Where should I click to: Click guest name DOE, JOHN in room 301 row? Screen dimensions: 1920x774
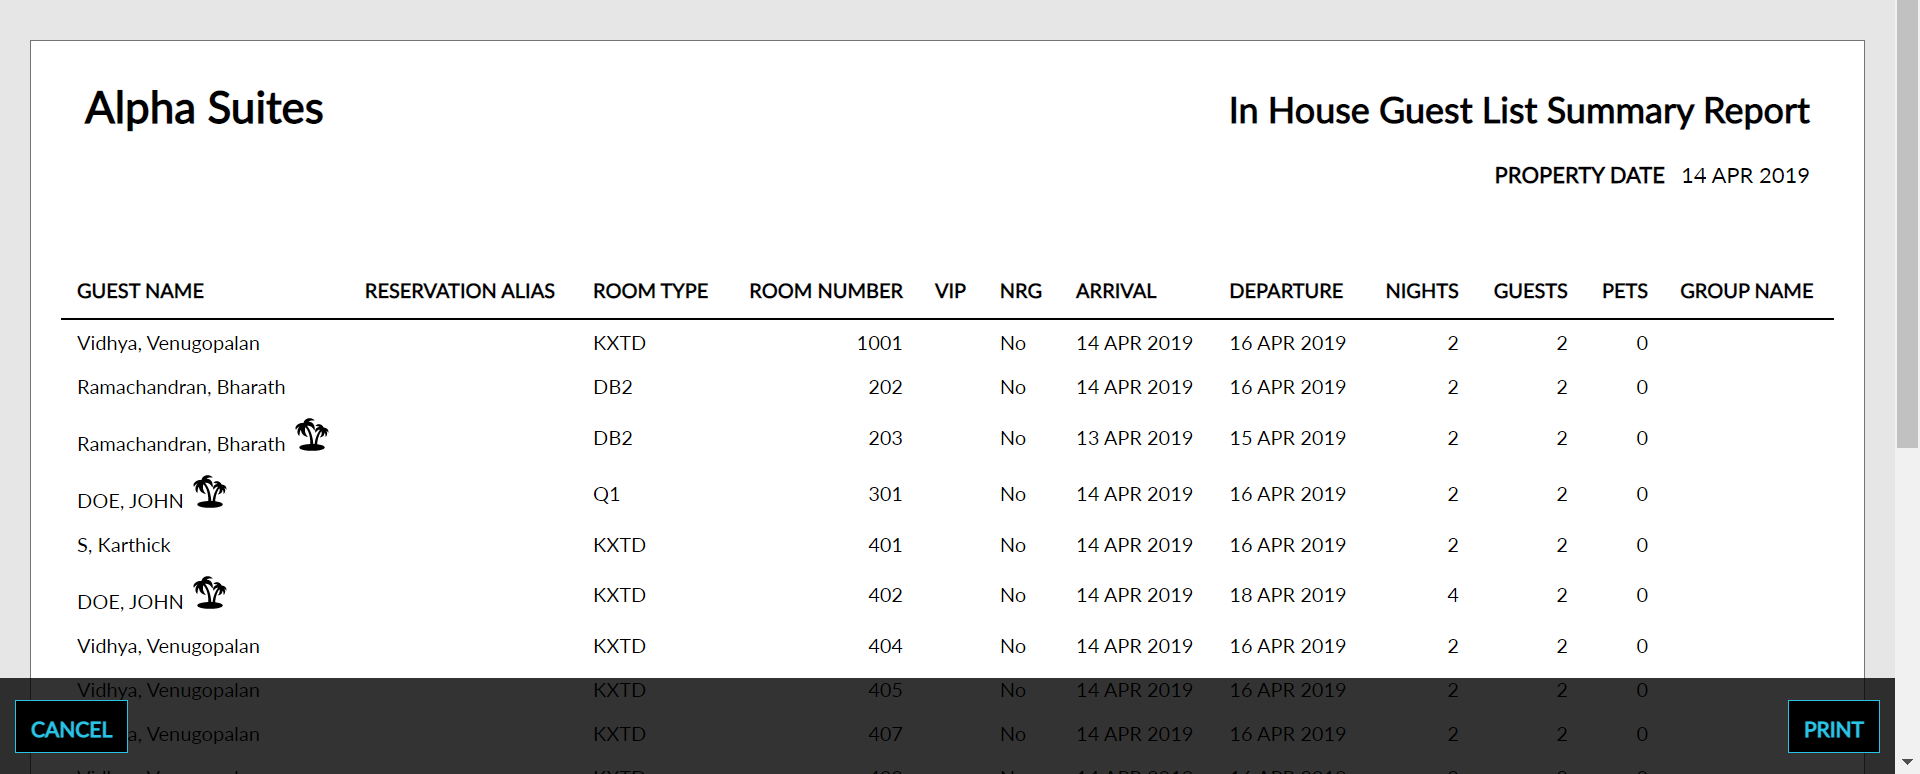(130, 501)
